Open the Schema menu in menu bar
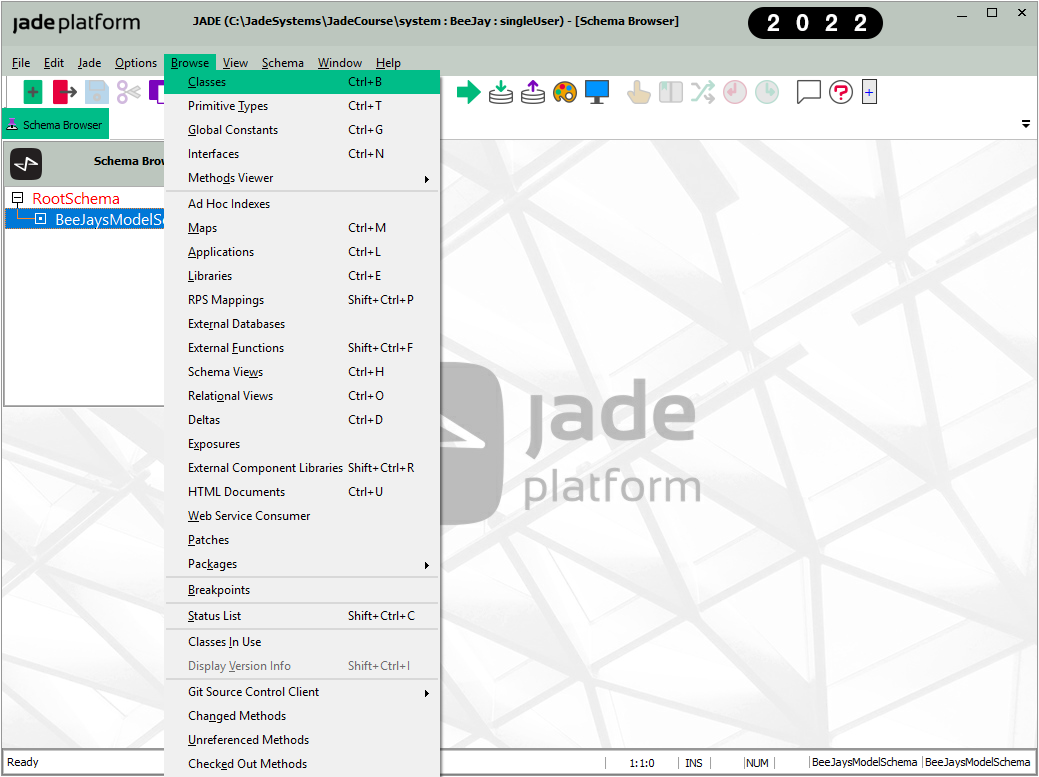 pos(282,63)
